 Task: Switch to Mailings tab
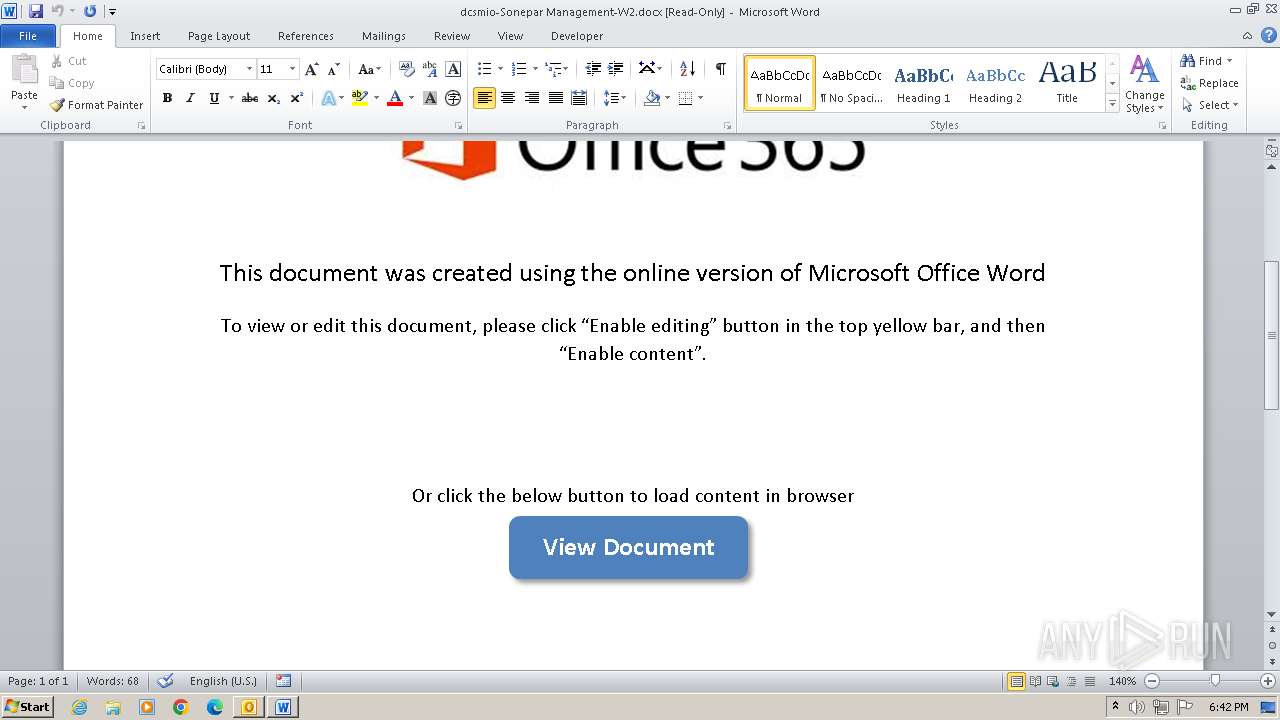pyautogui.click(x=384, y=36)
